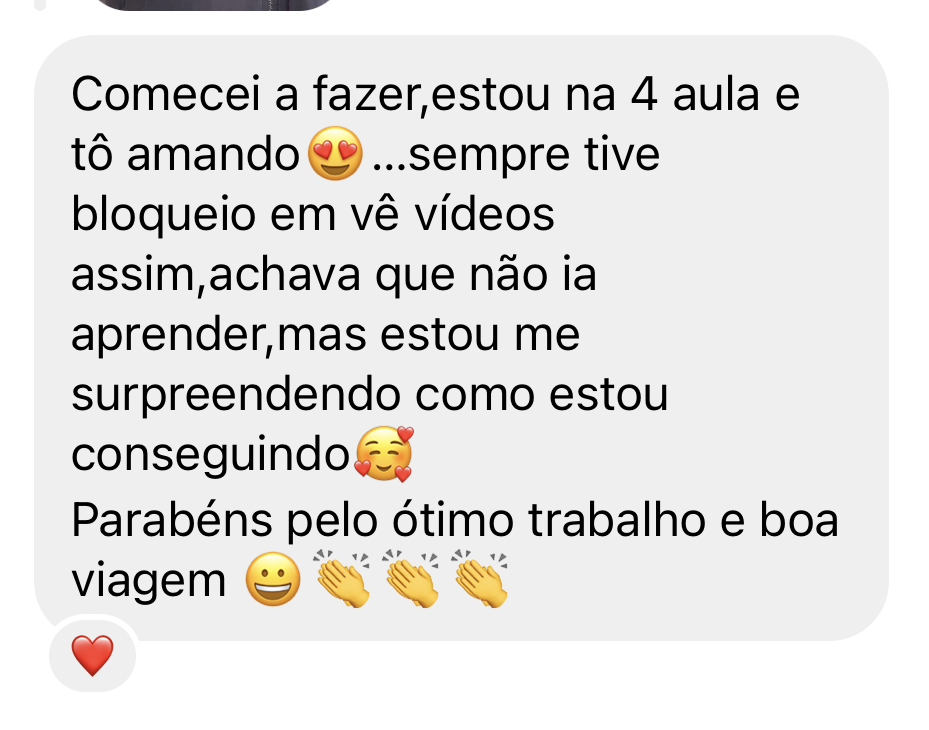
Task: Click the text "4 aula" in first line
Action: click(696, 94)
